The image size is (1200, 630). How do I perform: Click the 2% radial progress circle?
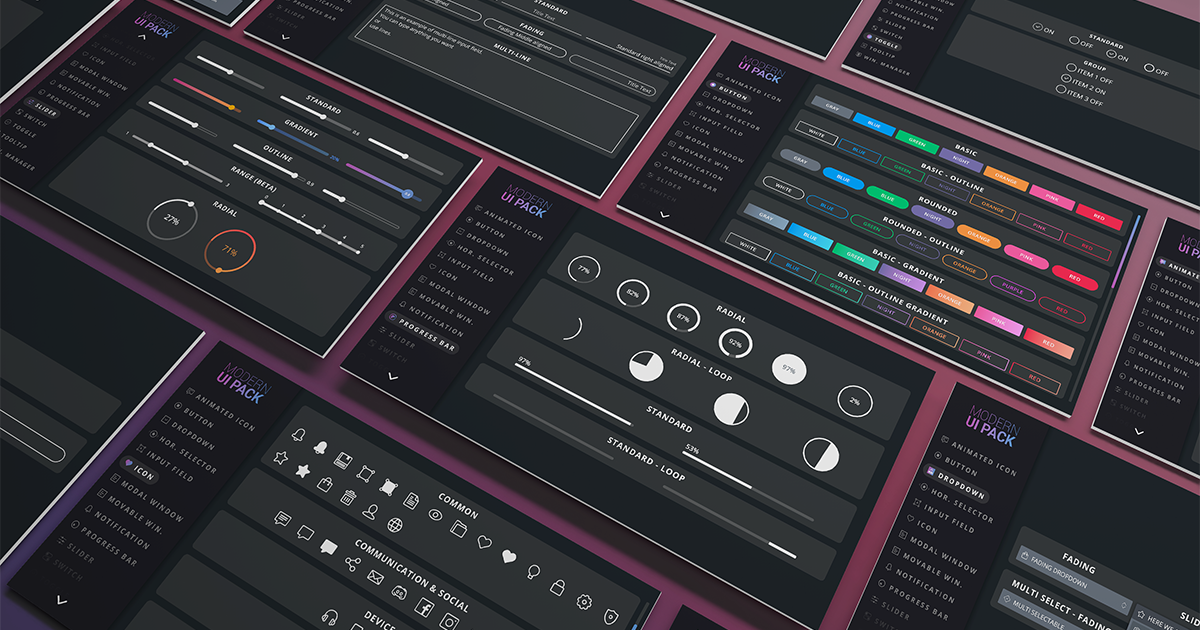[855, 401]
